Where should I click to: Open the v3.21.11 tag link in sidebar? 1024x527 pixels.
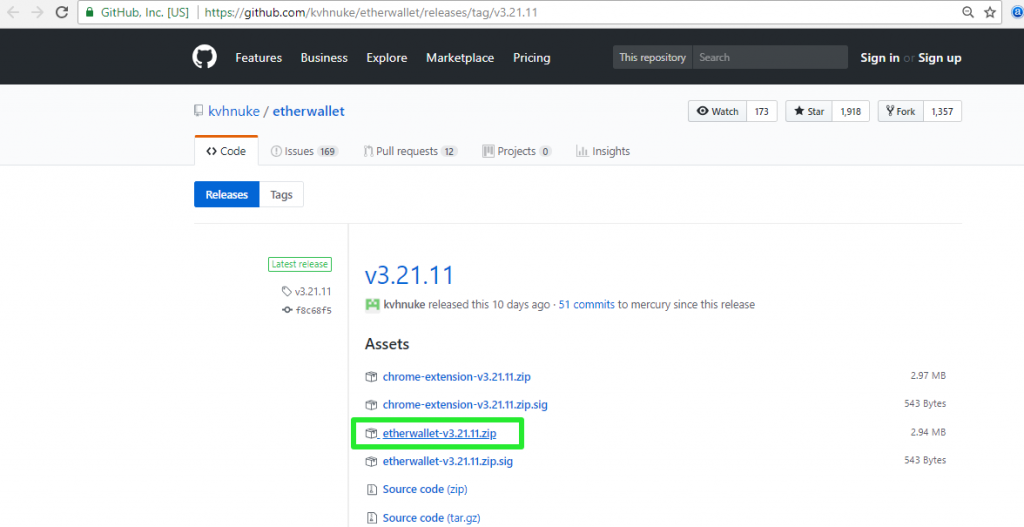click(313, 291)
